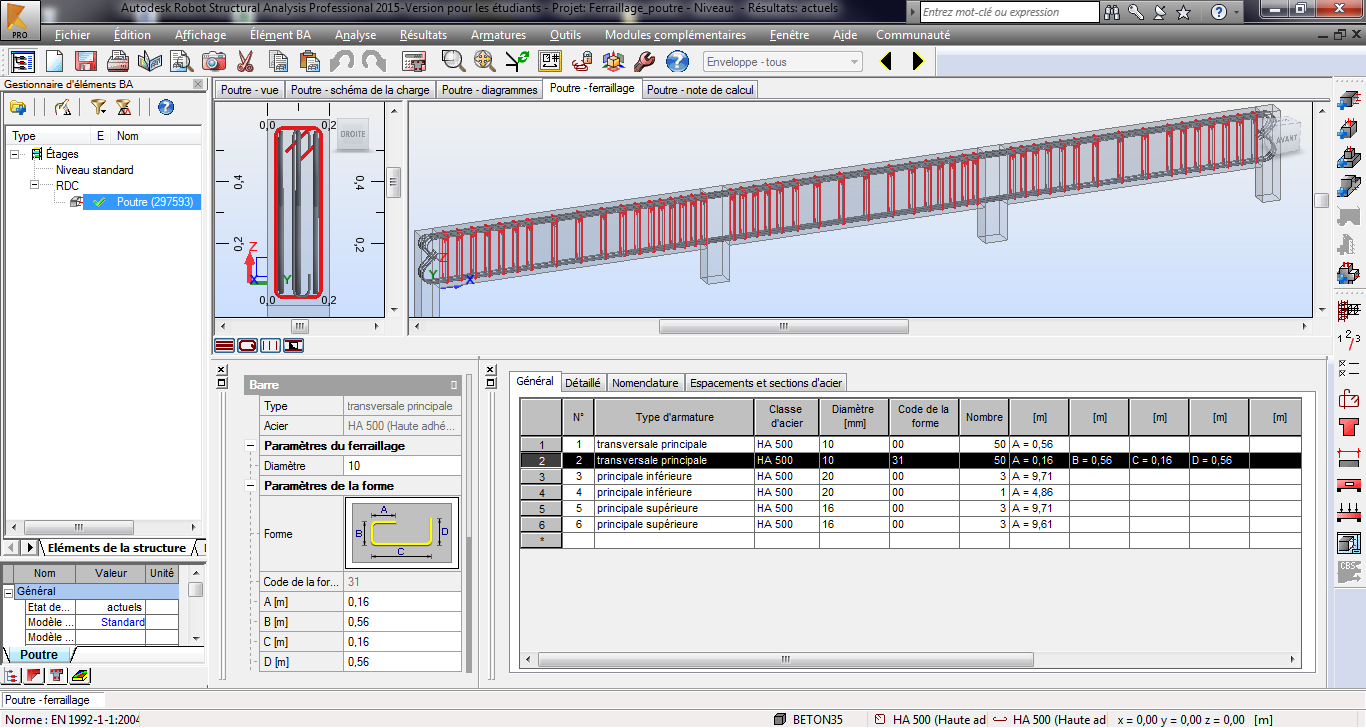Select Niveau standard in the tree
1366x728 pixels.
94,170
